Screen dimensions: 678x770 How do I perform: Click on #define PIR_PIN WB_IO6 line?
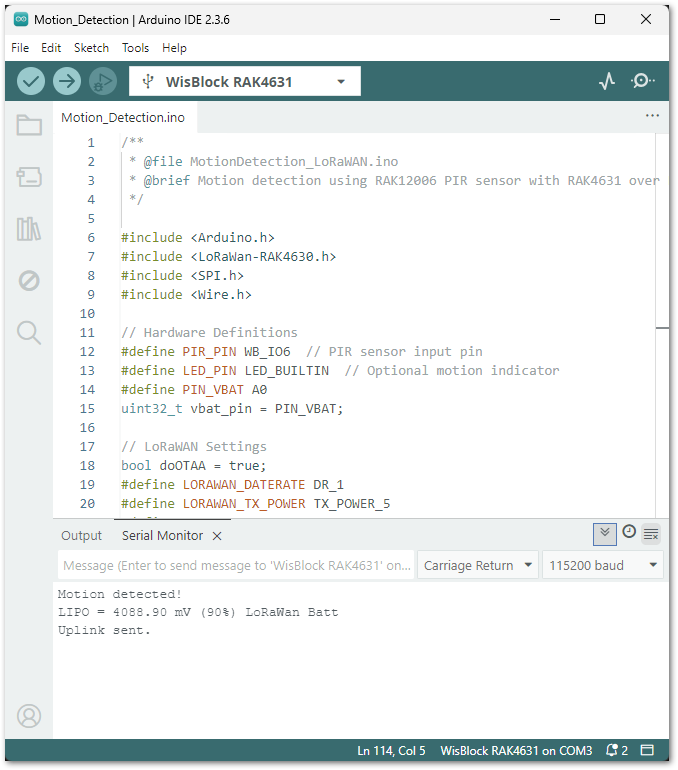click(206, 352)
